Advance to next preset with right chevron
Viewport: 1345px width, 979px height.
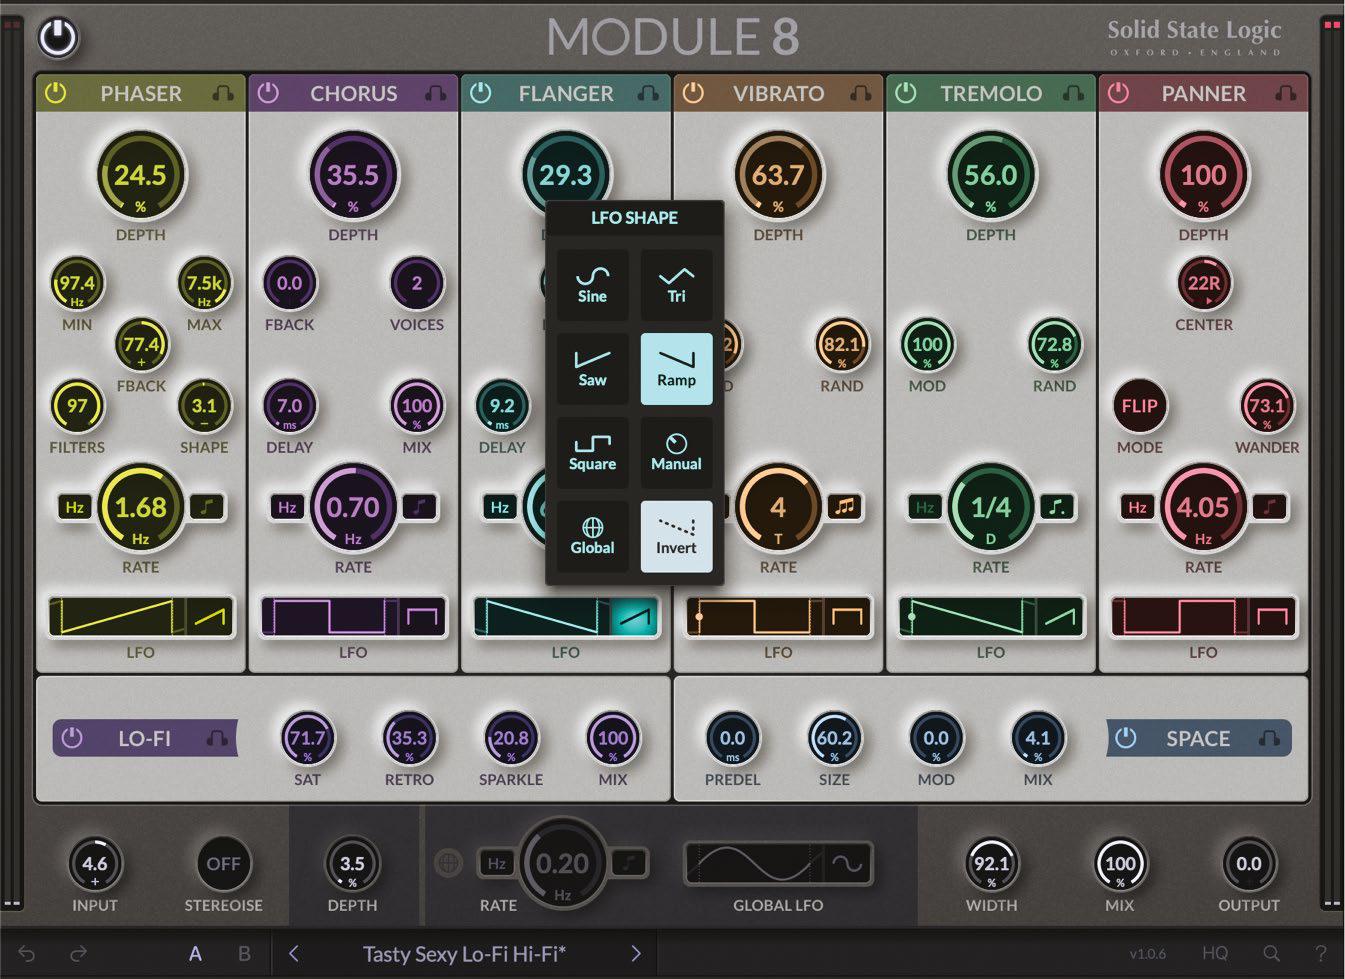pyautogui.click(x=636, y=954)
